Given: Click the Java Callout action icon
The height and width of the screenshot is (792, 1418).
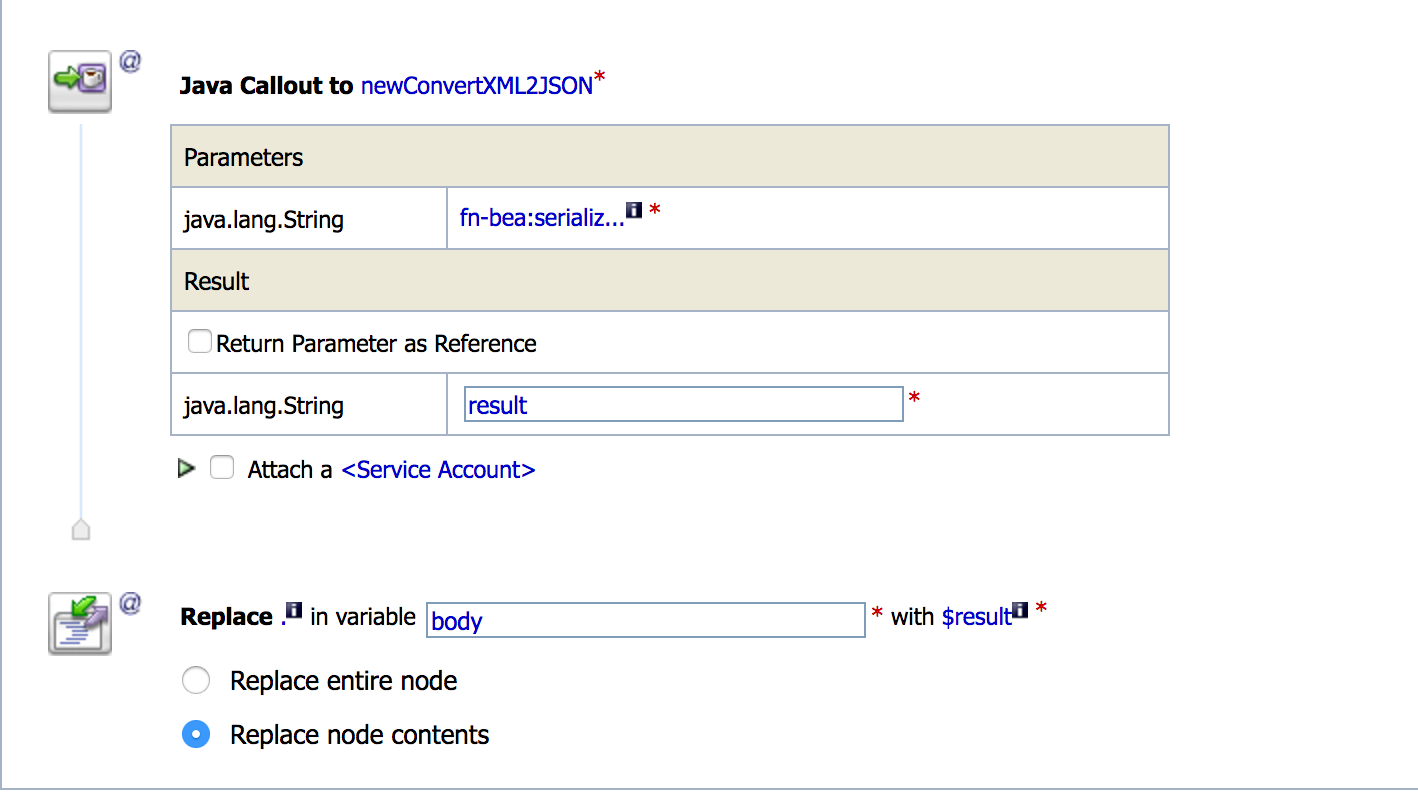Looking at the screenshot, I should pyautogui.click(x=79, y=80).
